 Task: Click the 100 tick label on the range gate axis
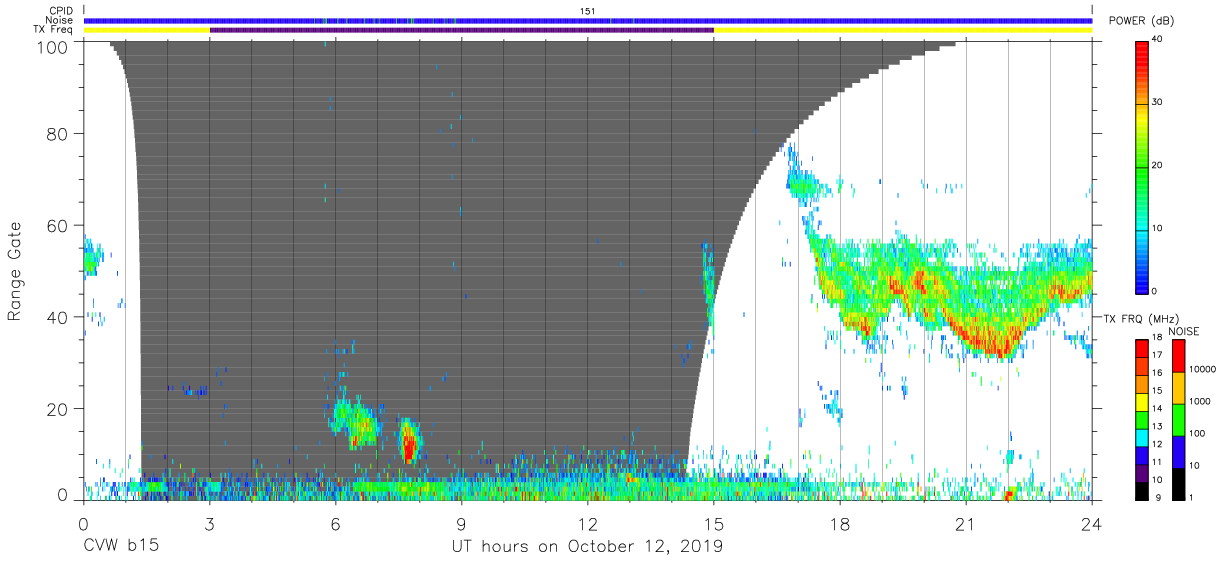(54, 46)
